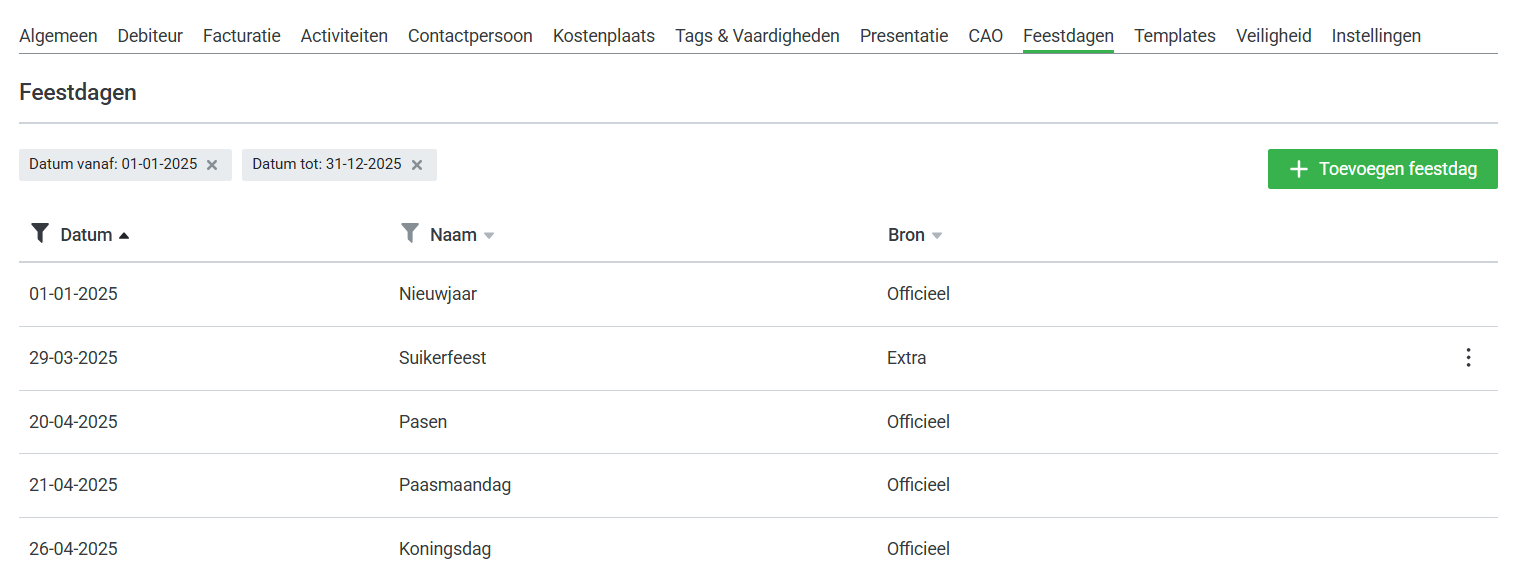Click the Datum ascending sort arrow
1518x581 pixels.
pyautogui.click(x=124, y=236)
